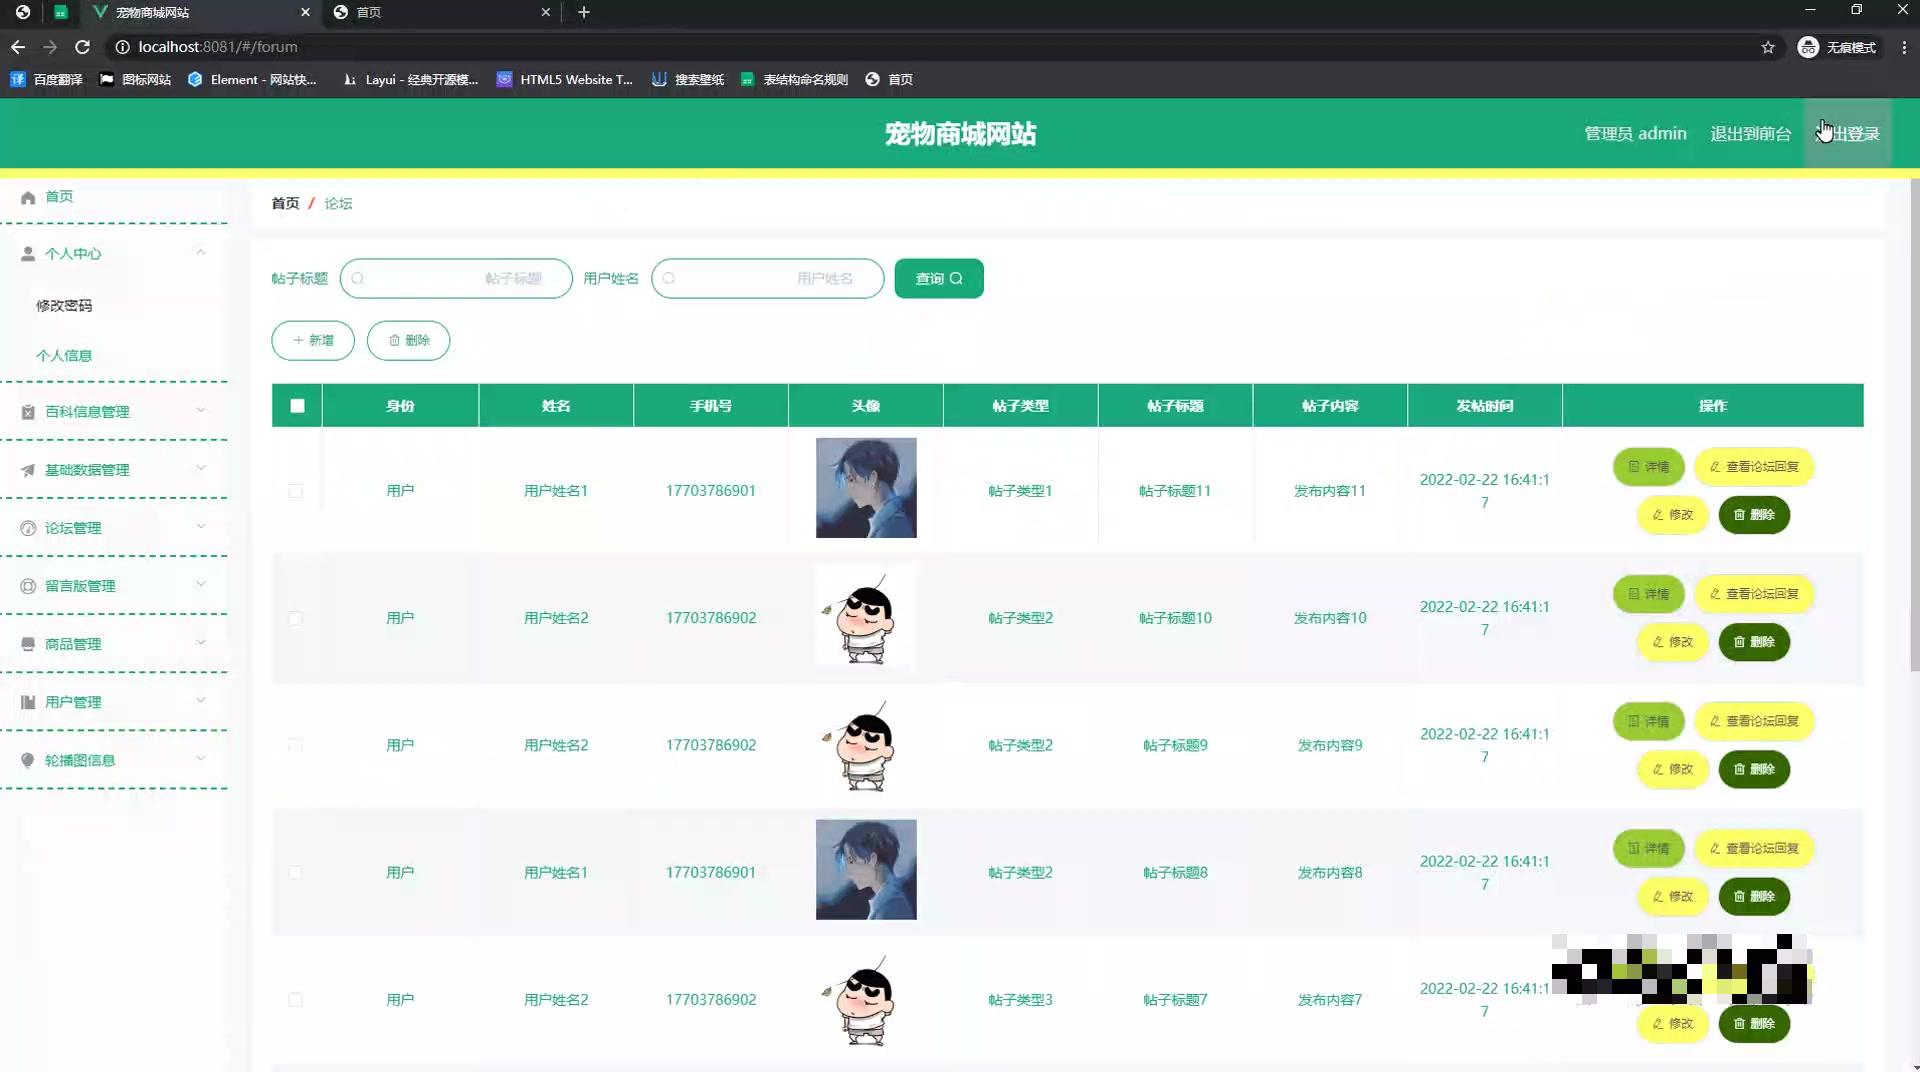Open the HTML5 Website bookmark
Viewport: 1920px width, 1072px height.
(x=565, y=79)
